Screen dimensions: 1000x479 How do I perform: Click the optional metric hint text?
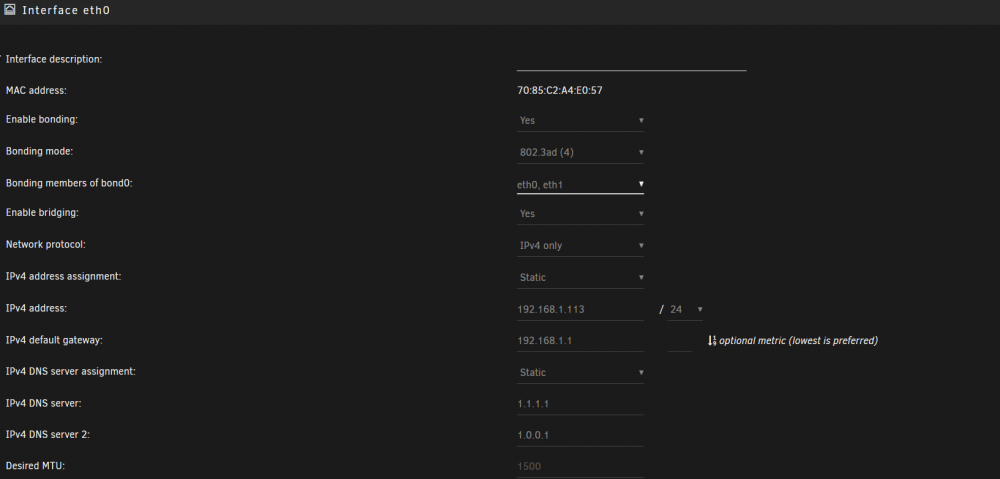pos(798,341)
